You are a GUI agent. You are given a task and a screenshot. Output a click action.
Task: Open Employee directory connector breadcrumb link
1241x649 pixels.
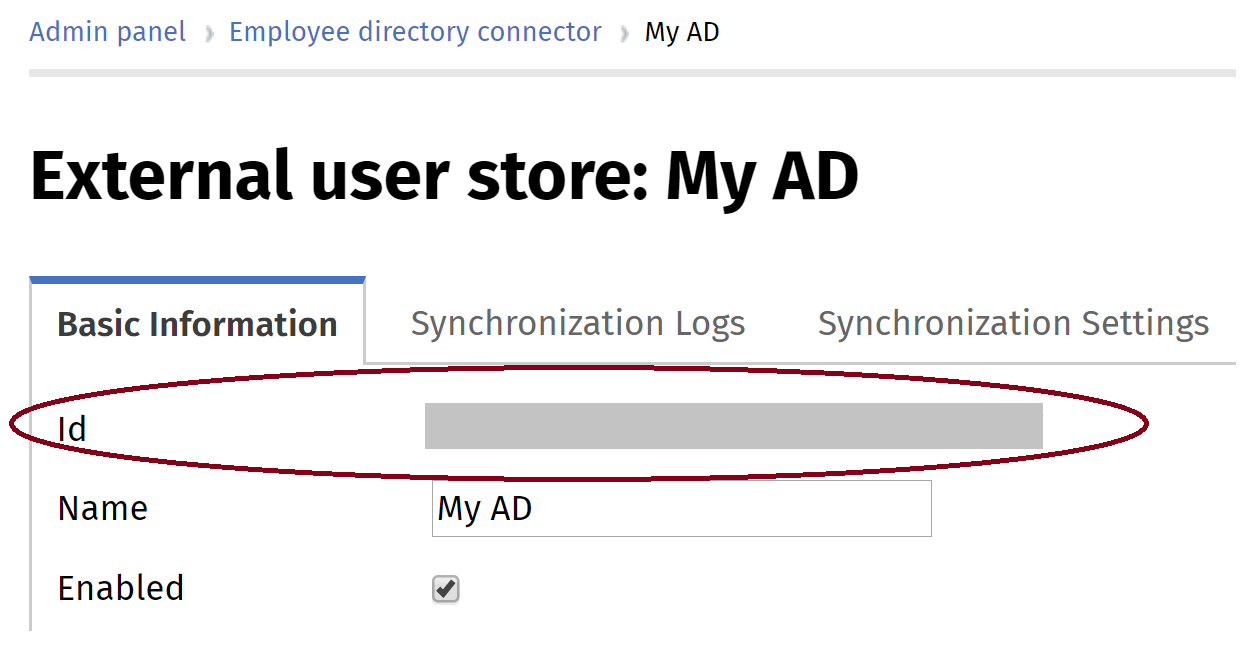[x=415, y=31]
